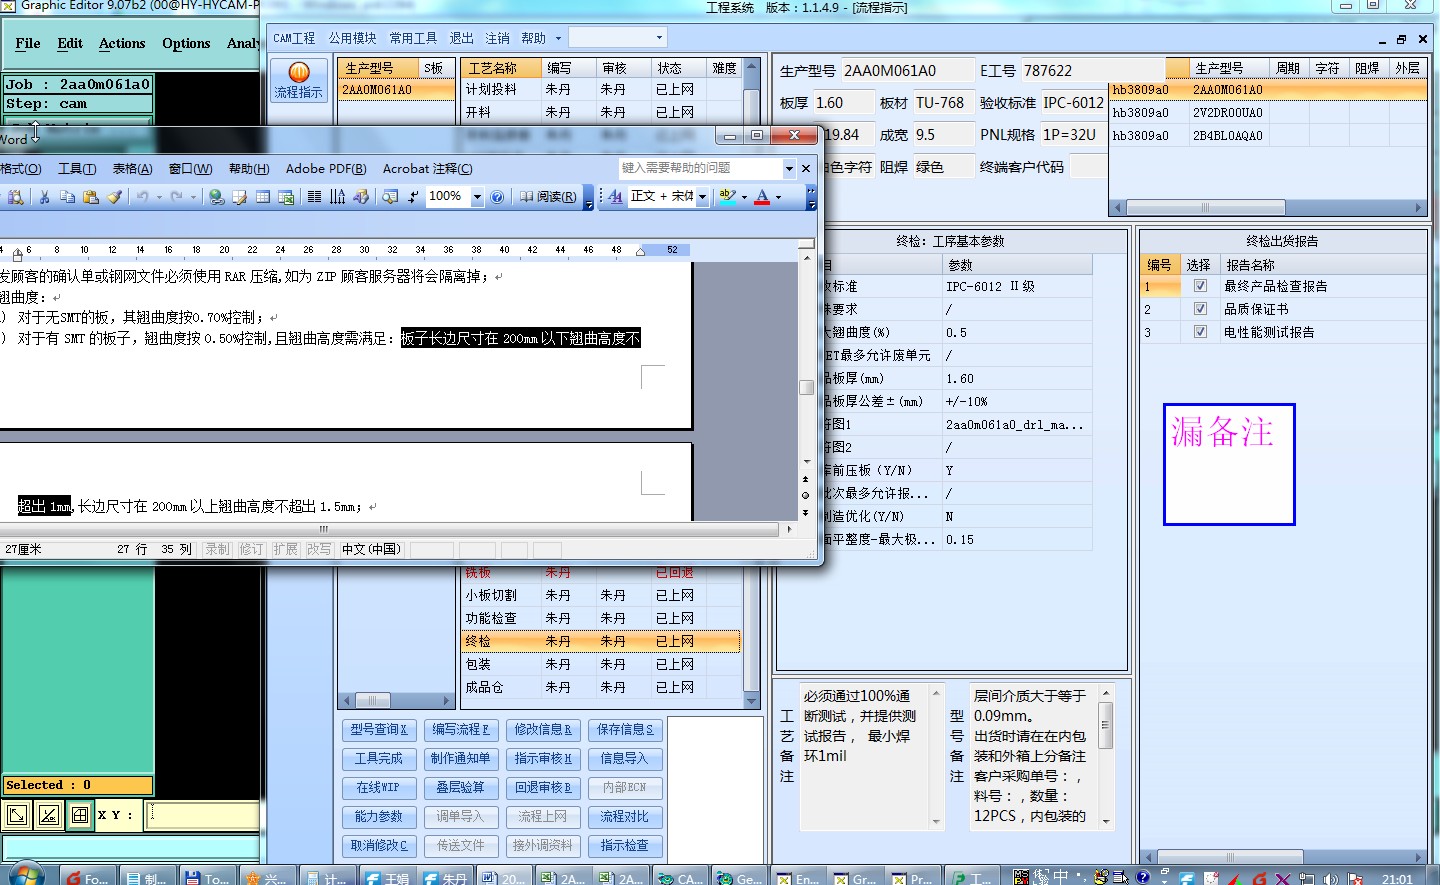Viewport: 1440px width, 885px height.
Task: Click the 键入需要帮助的问题 help input field
Action: click(700, 168)
